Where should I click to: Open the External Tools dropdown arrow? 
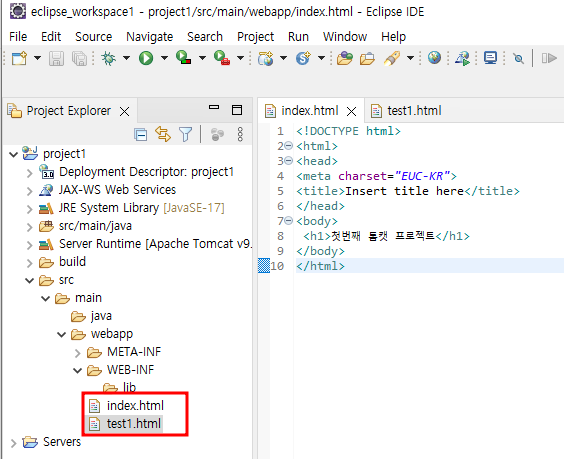[x=241, y=58]
